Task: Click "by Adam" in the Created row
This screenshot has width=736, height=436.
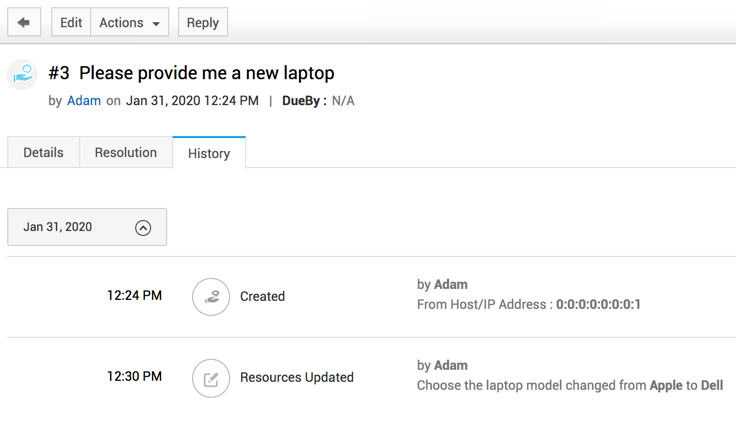Action: click(x=442, y=284)
